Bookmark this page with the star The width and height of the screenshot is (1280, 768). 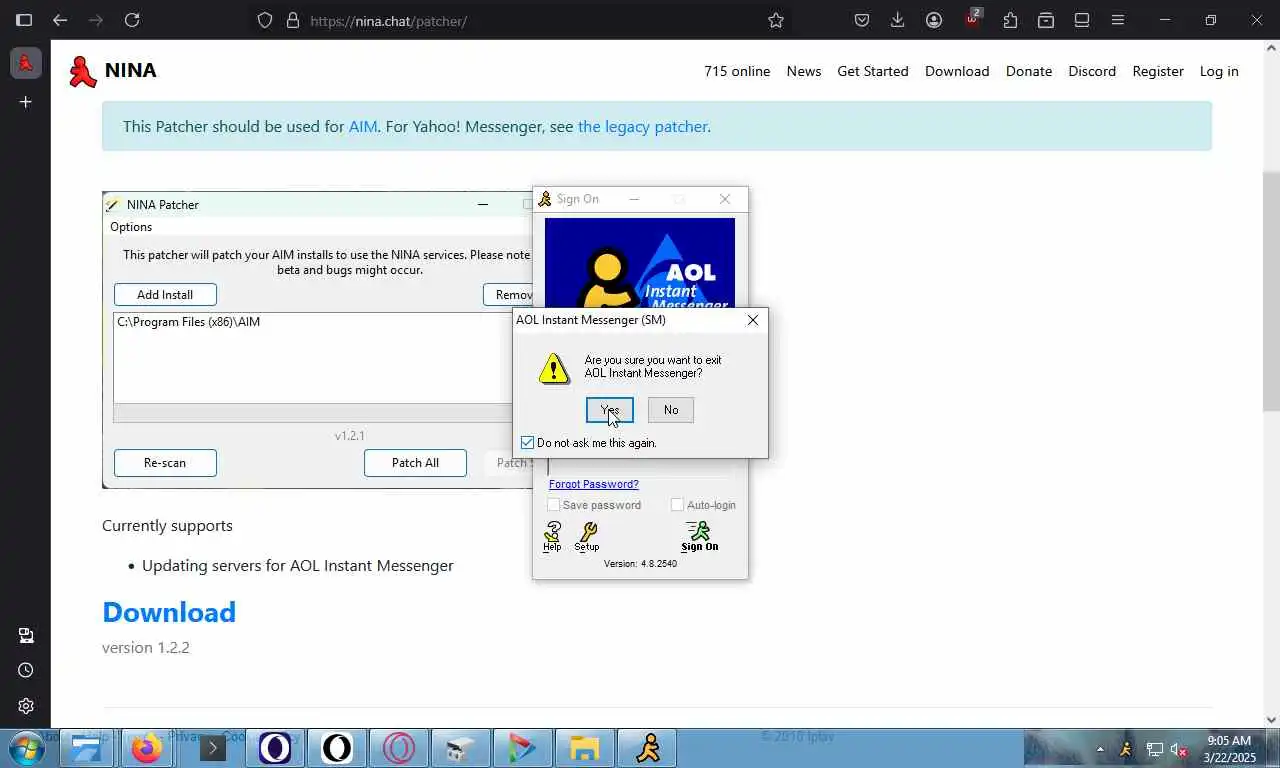(x=776, y=20)
